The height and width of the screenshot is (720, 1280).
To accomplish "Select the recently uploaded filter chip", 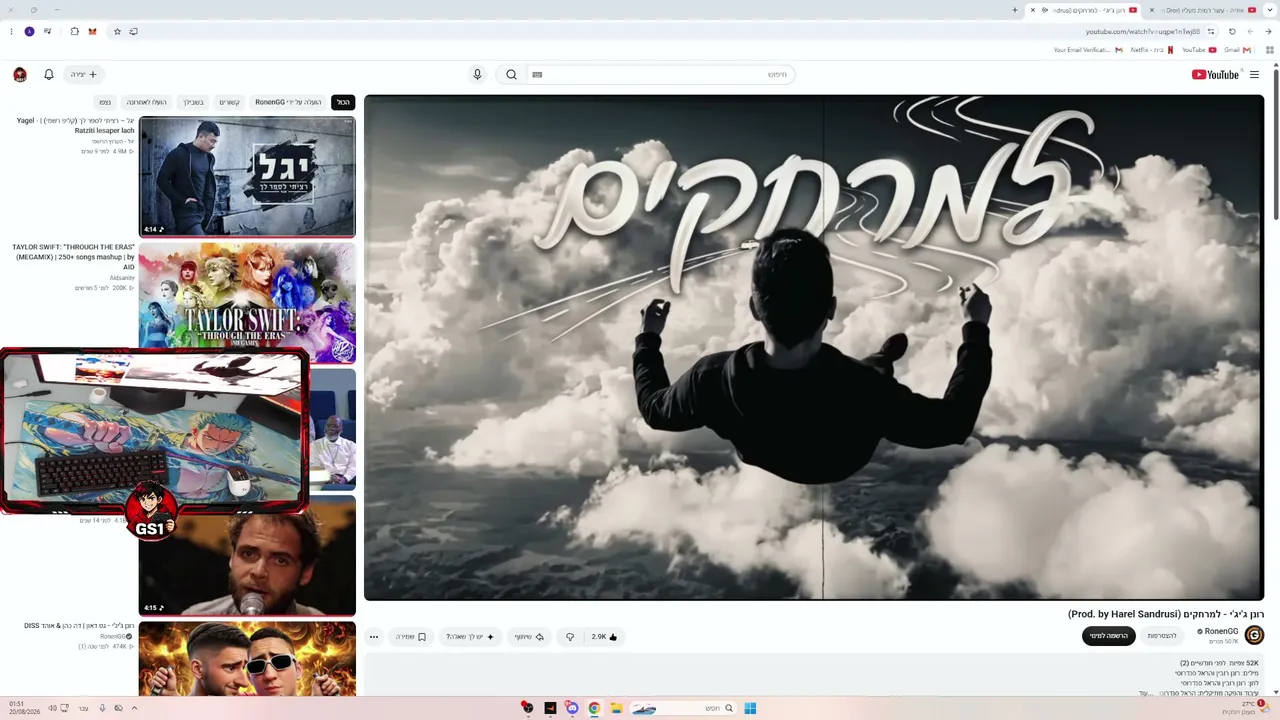I will [146, 102].
